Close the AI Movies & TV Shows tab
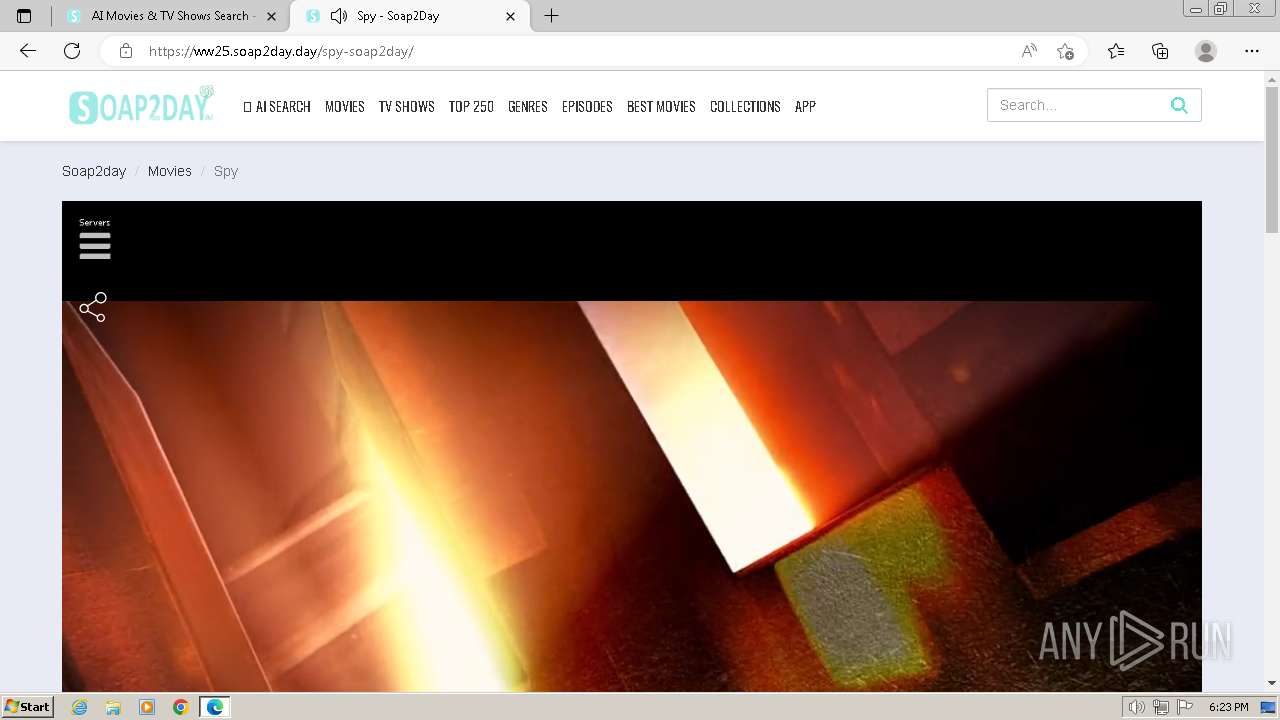The width and height of the screenshot is (1280, 720). (271, 16)
